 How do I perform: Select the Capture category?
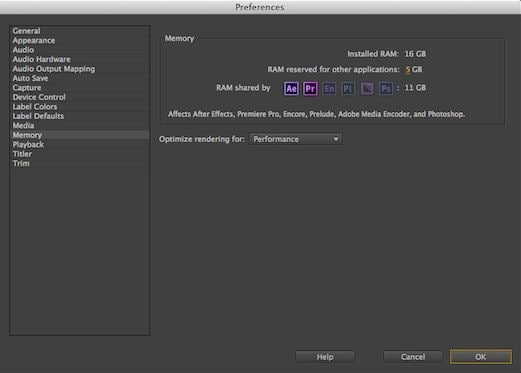[79, 88]
